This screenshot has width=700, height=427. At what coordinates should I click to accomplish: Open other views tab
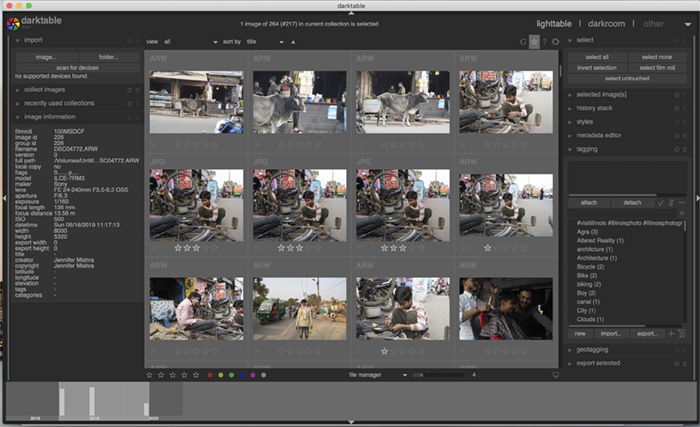tap(653, 24)
